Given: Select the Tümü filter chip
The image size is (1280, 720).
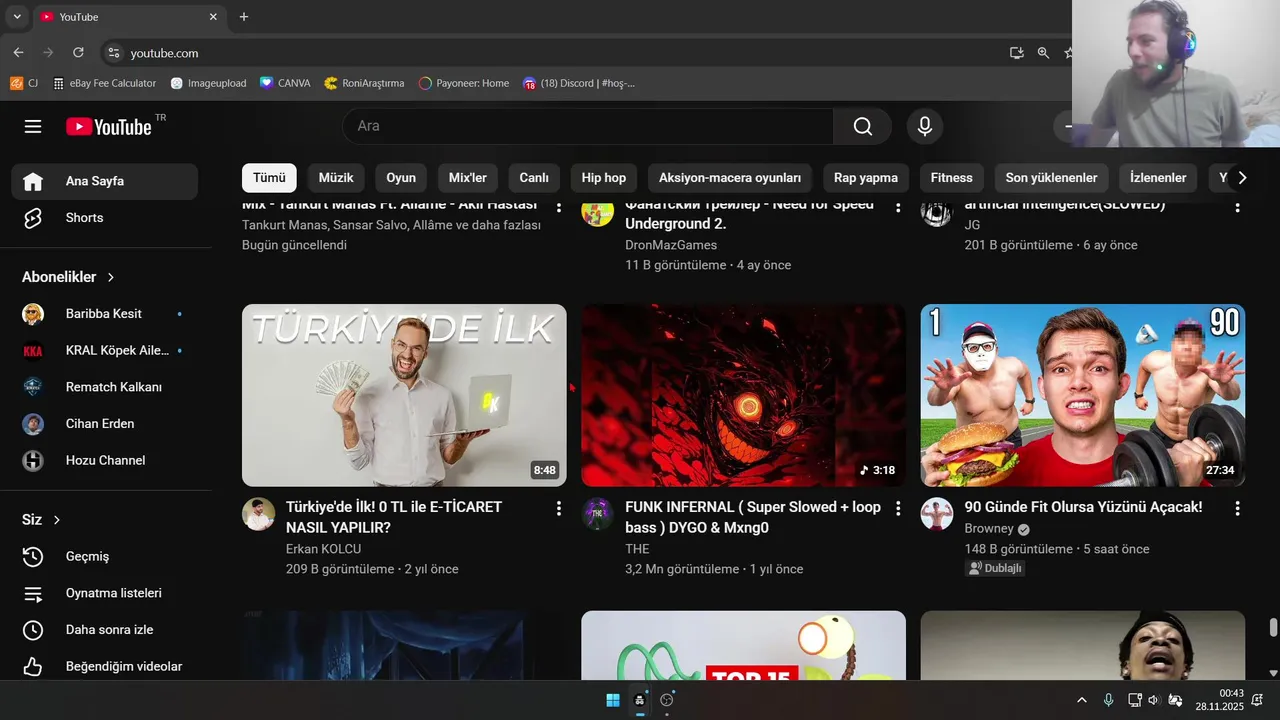Looking at the screenshot, I should click(x=269, y=178).
